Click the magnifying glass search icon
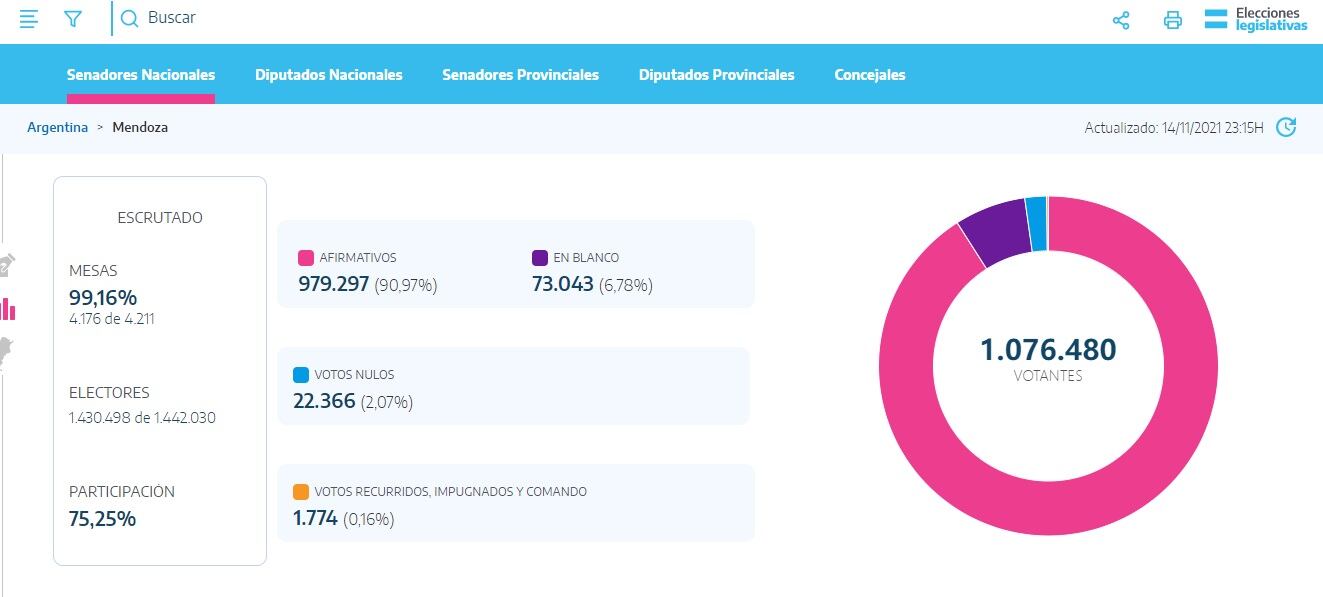 (x=130, y=18)
